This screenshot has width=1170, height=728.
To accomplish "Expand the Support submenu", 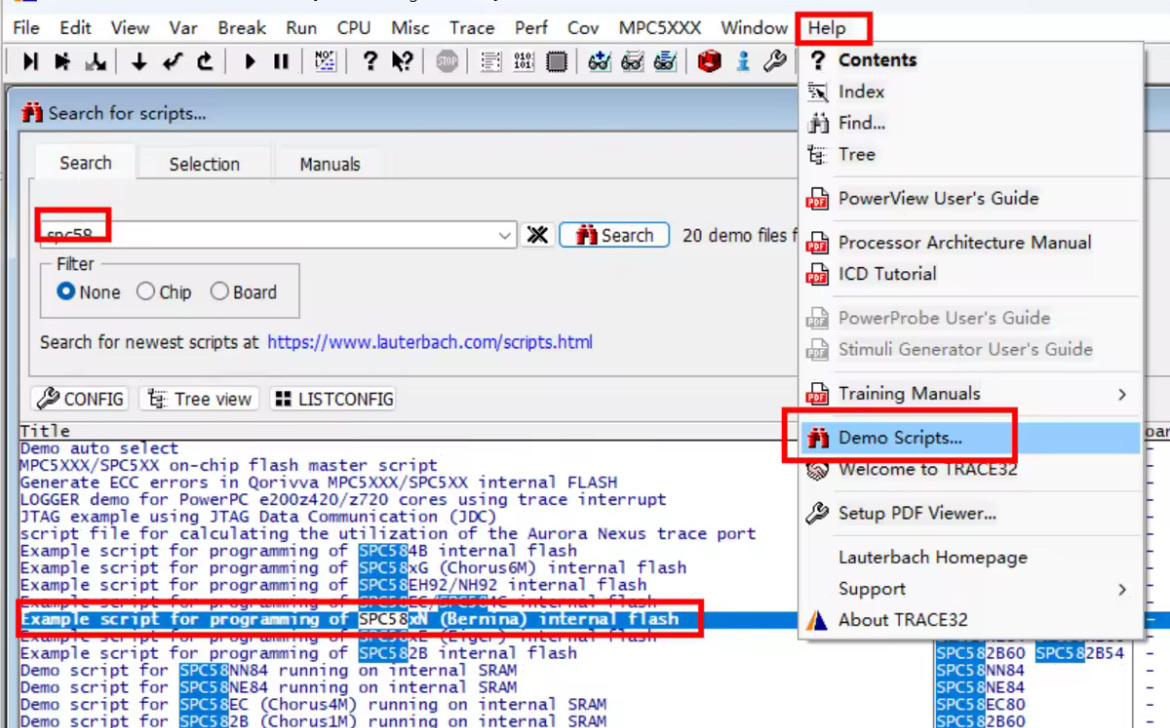I will [970, 589].
